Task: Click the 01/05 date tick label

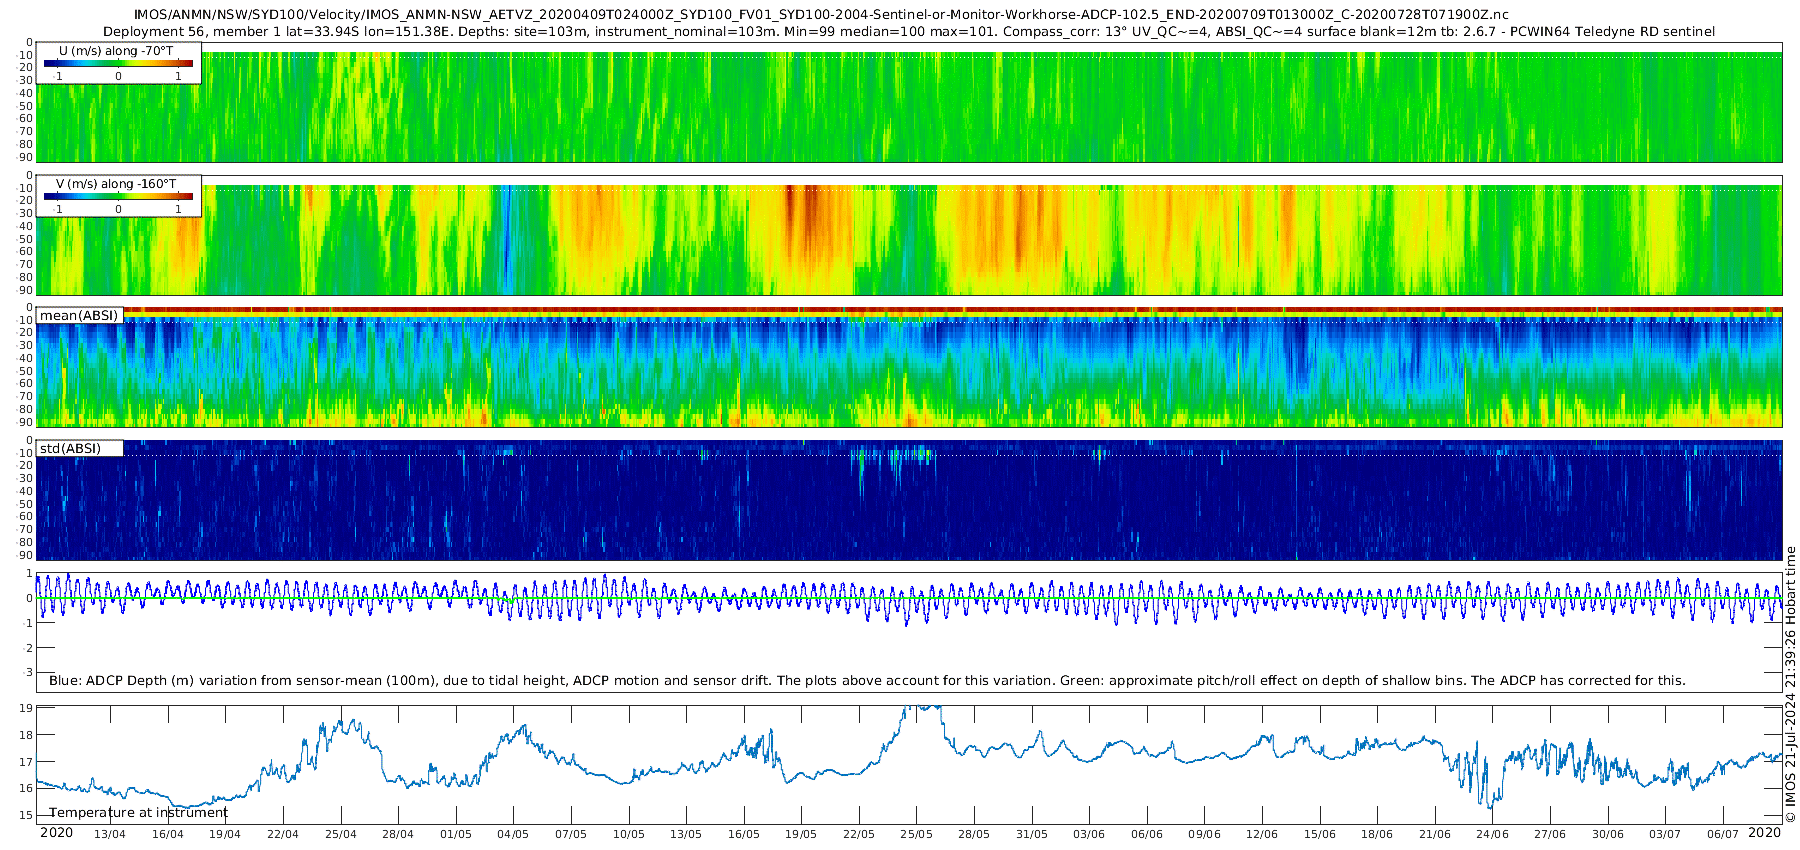Action: [x=456, y=834]
